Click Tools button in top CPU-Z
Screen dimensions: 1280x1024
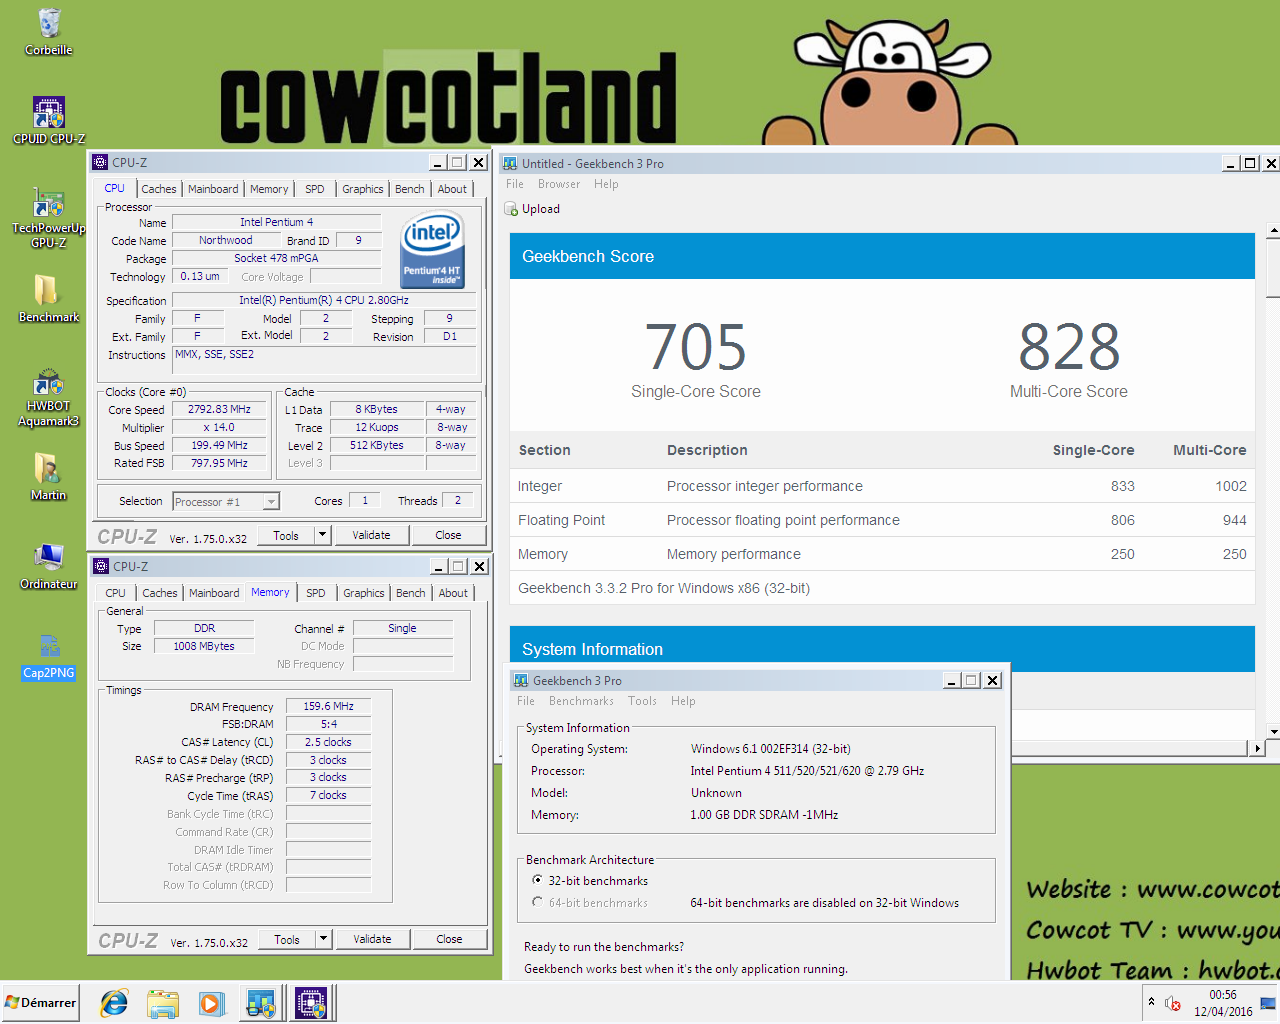tap(286, 535)
